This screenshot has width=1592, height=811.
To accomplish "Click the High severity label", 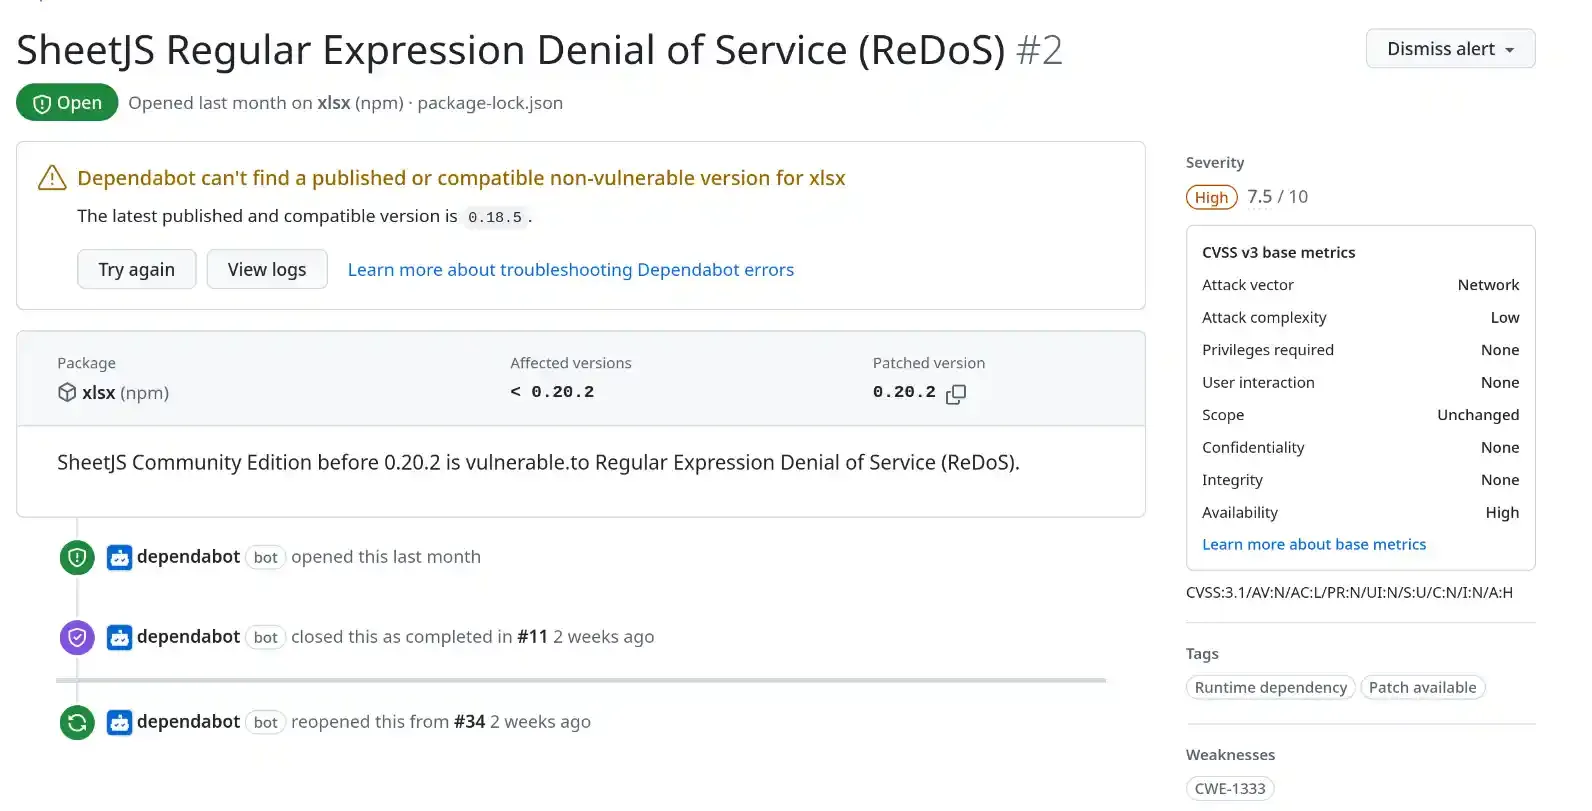I will pyautogui.click(x=1212, y=198).
